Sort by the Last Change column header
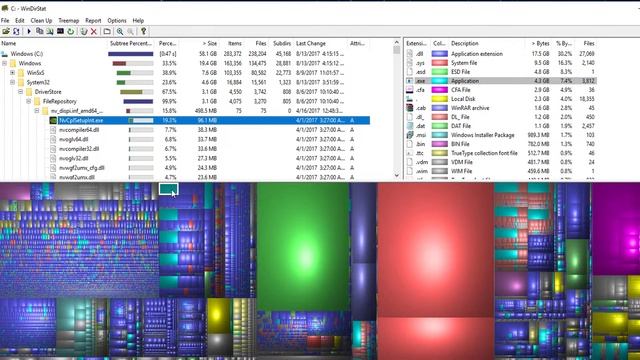 (x=320, y=43)
